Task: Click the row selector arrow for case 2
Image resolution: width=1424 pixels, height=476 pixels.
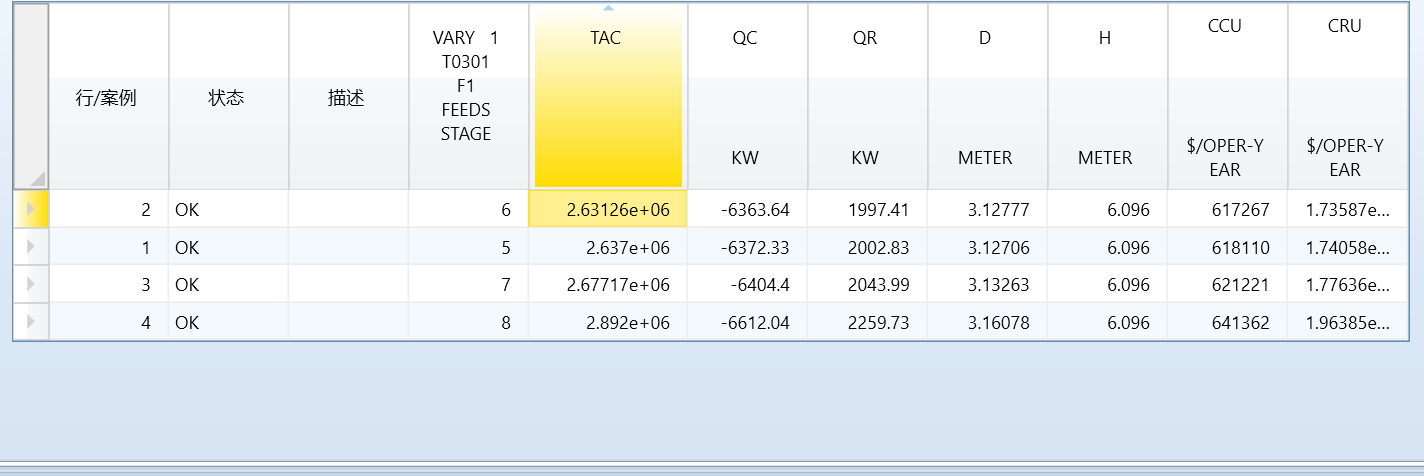Action: 30,209
